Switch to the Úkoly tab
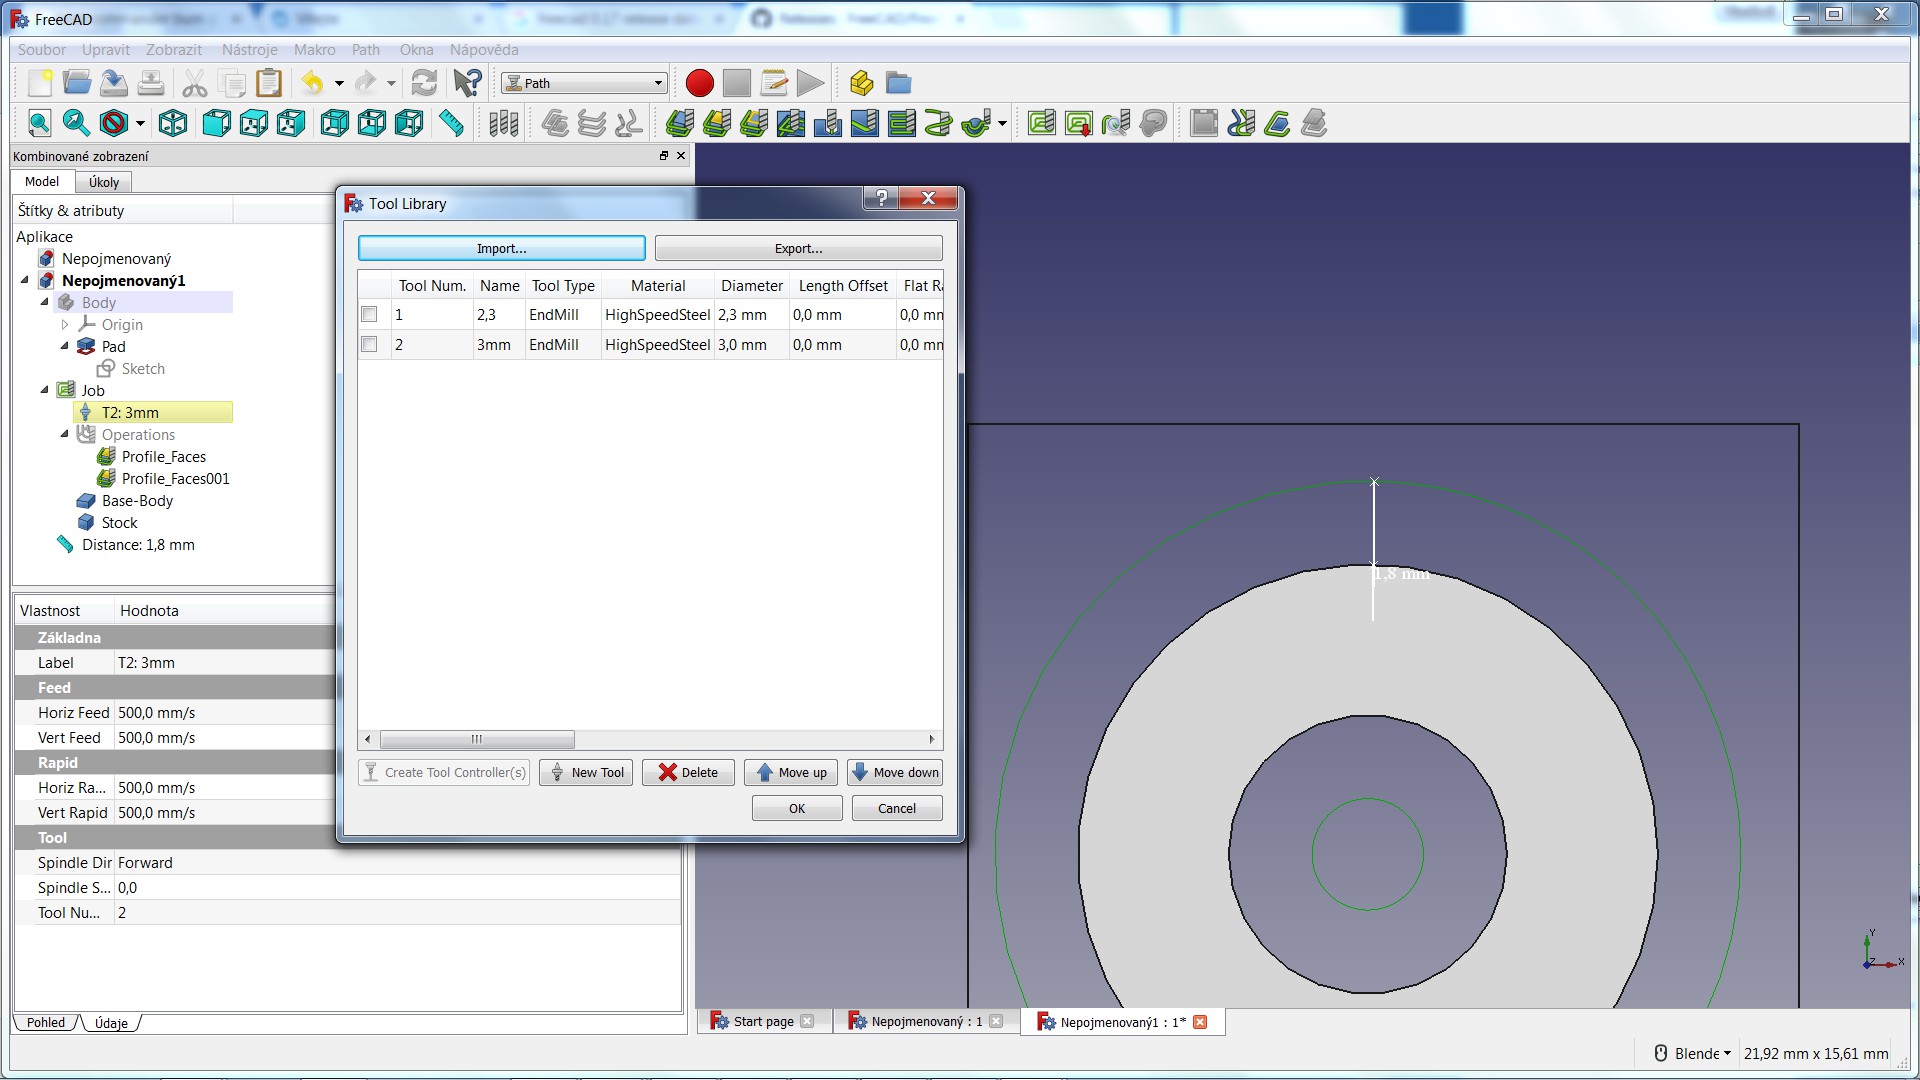 click(104, 182)
